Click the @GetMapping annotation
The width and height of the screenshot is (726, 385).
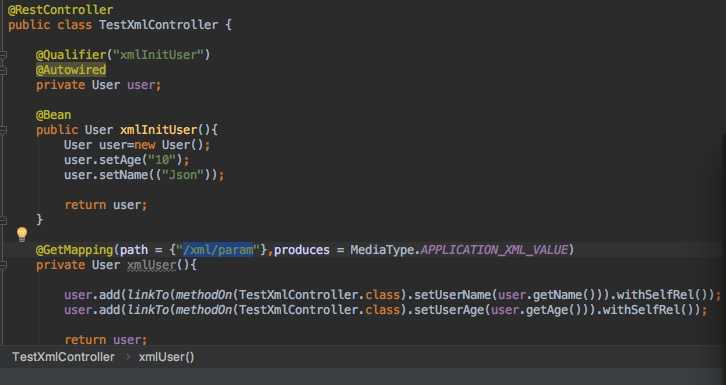[74, 250]
